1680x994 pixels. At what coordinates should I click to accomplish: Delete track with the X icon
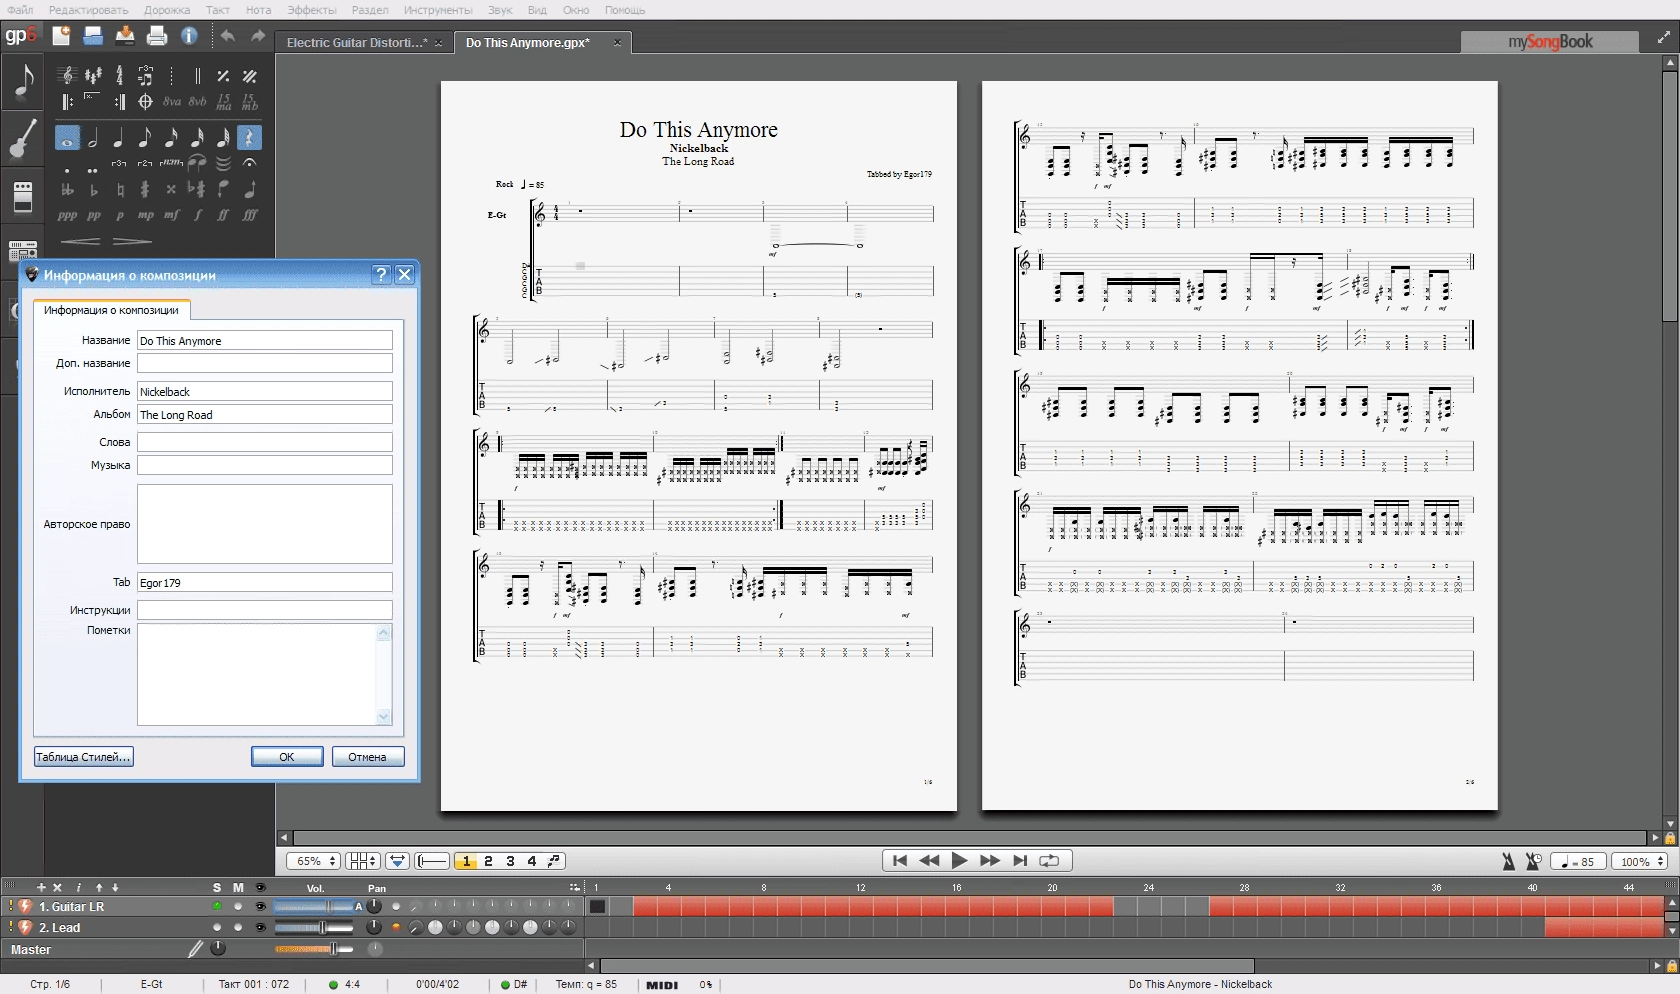click(x=57, y=887)
